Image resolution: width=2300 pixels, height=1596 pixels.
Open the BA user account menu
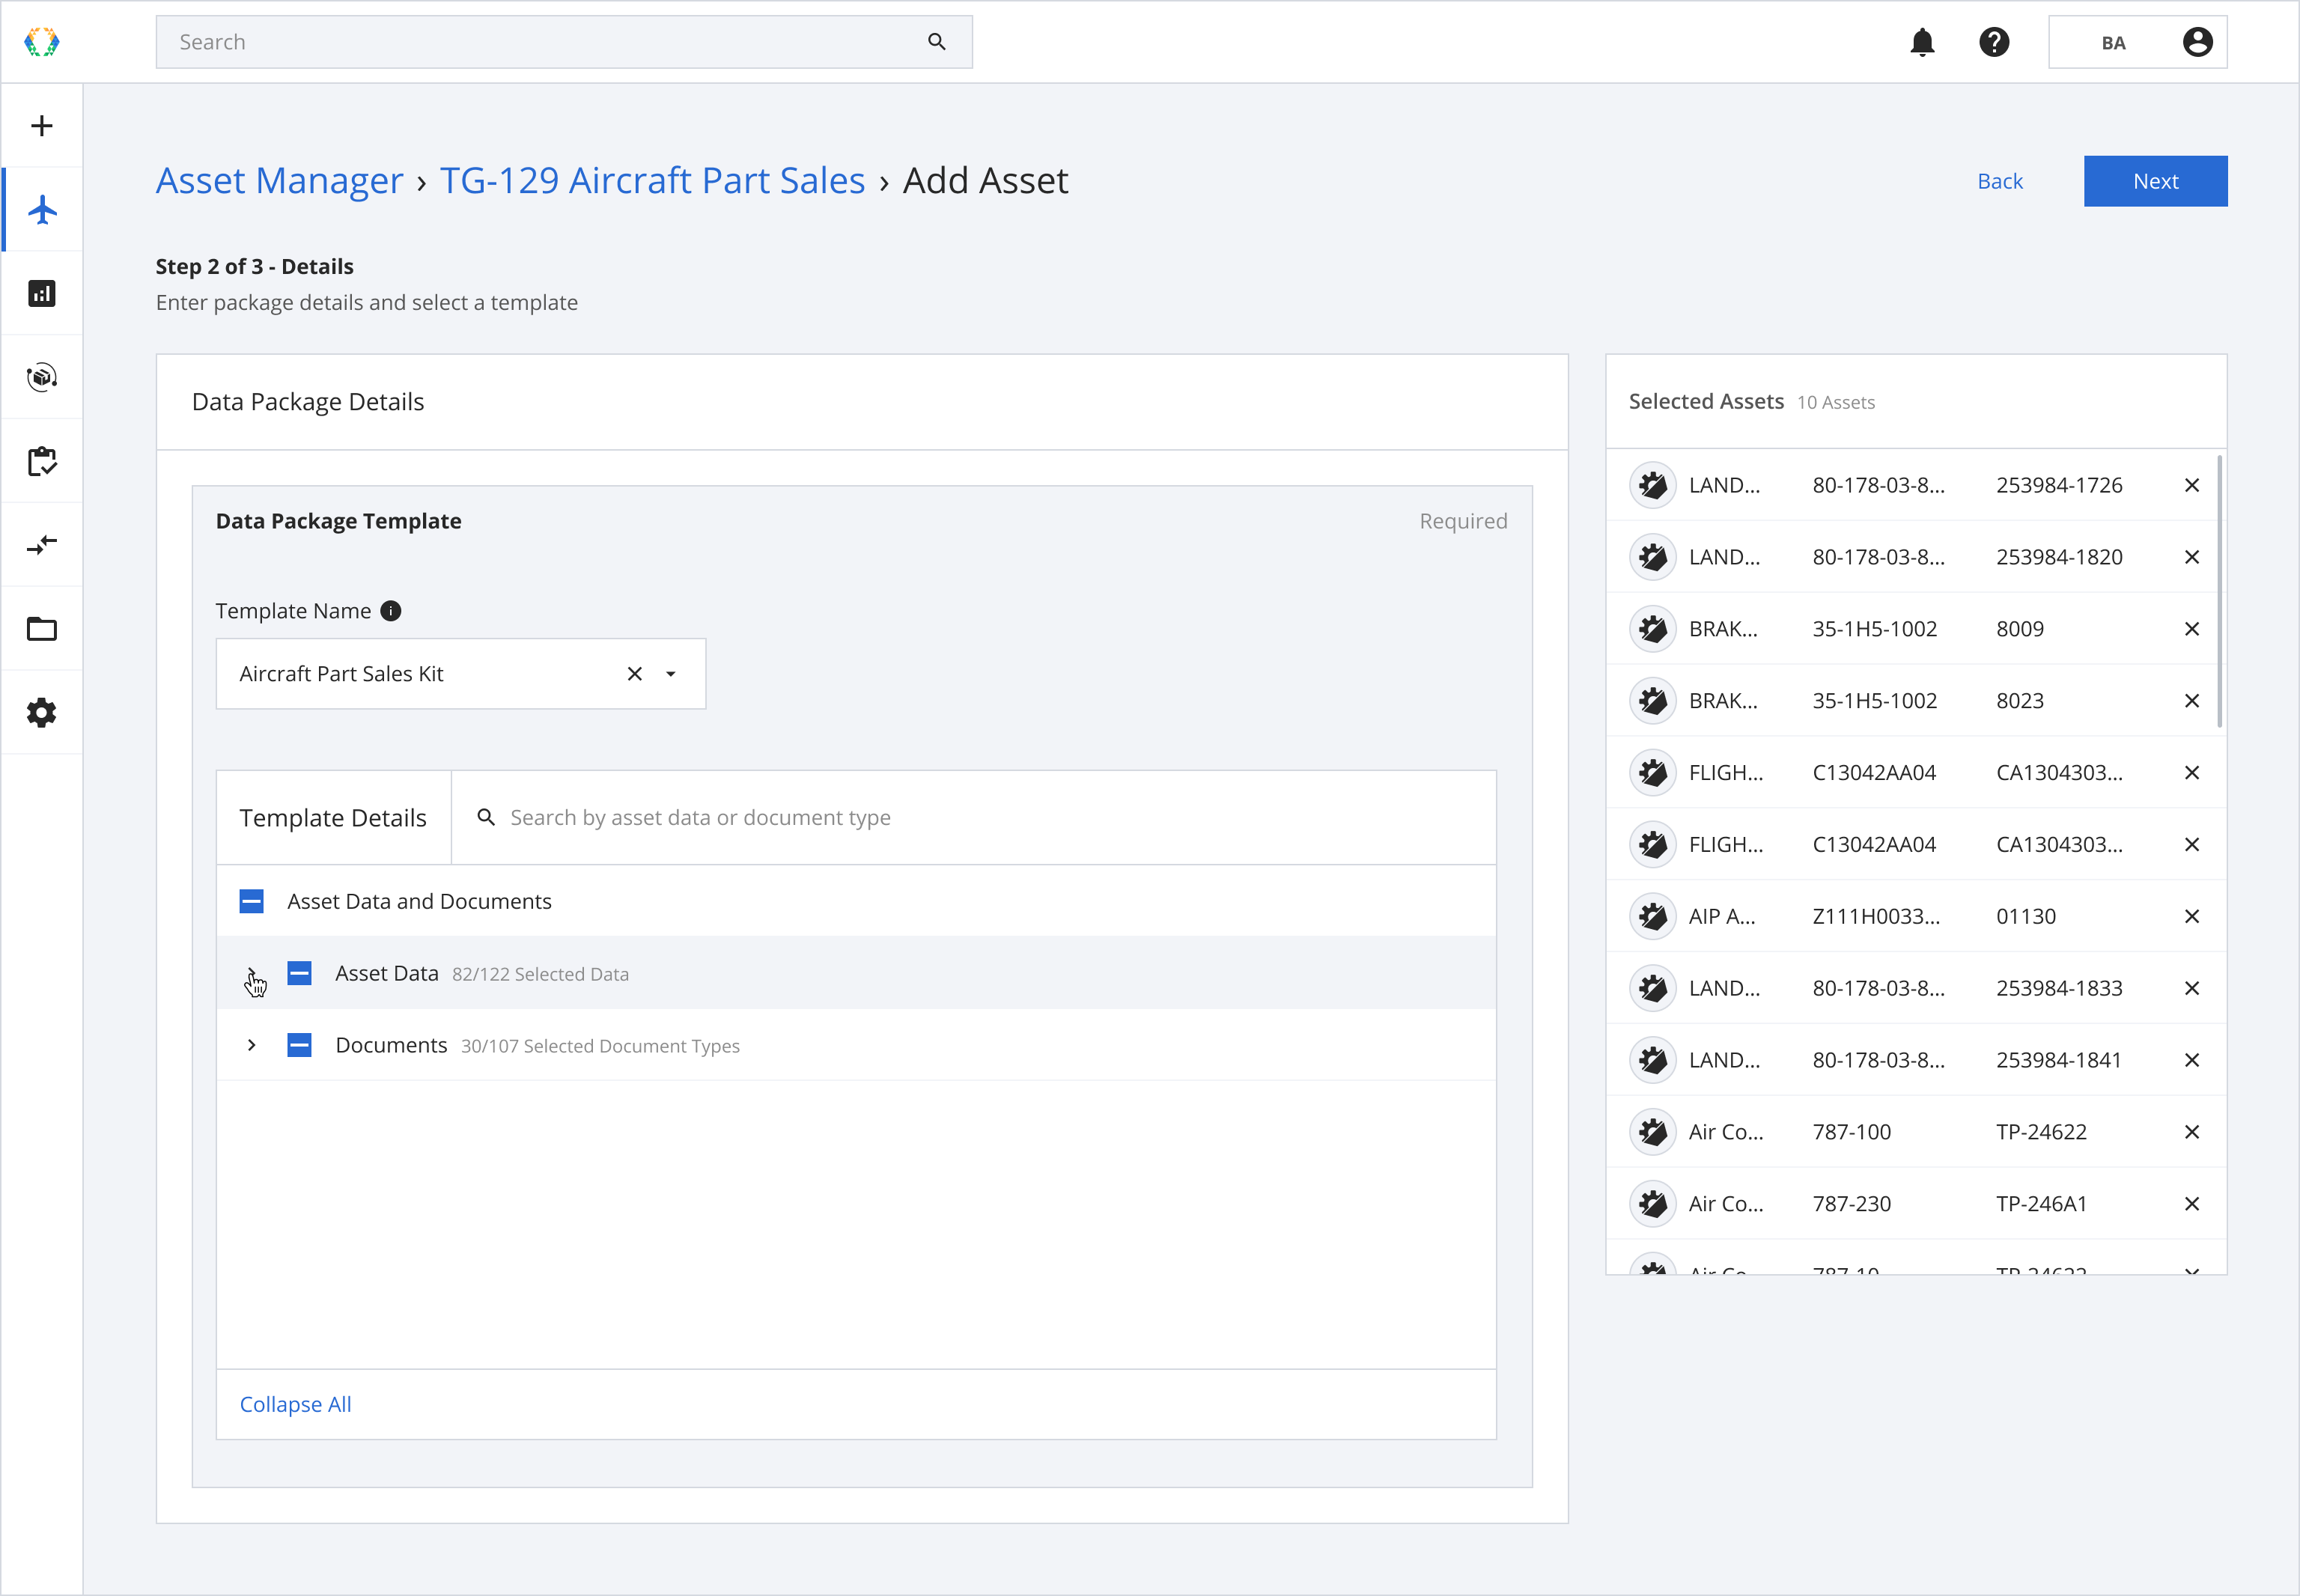[x=2137, y=42]
